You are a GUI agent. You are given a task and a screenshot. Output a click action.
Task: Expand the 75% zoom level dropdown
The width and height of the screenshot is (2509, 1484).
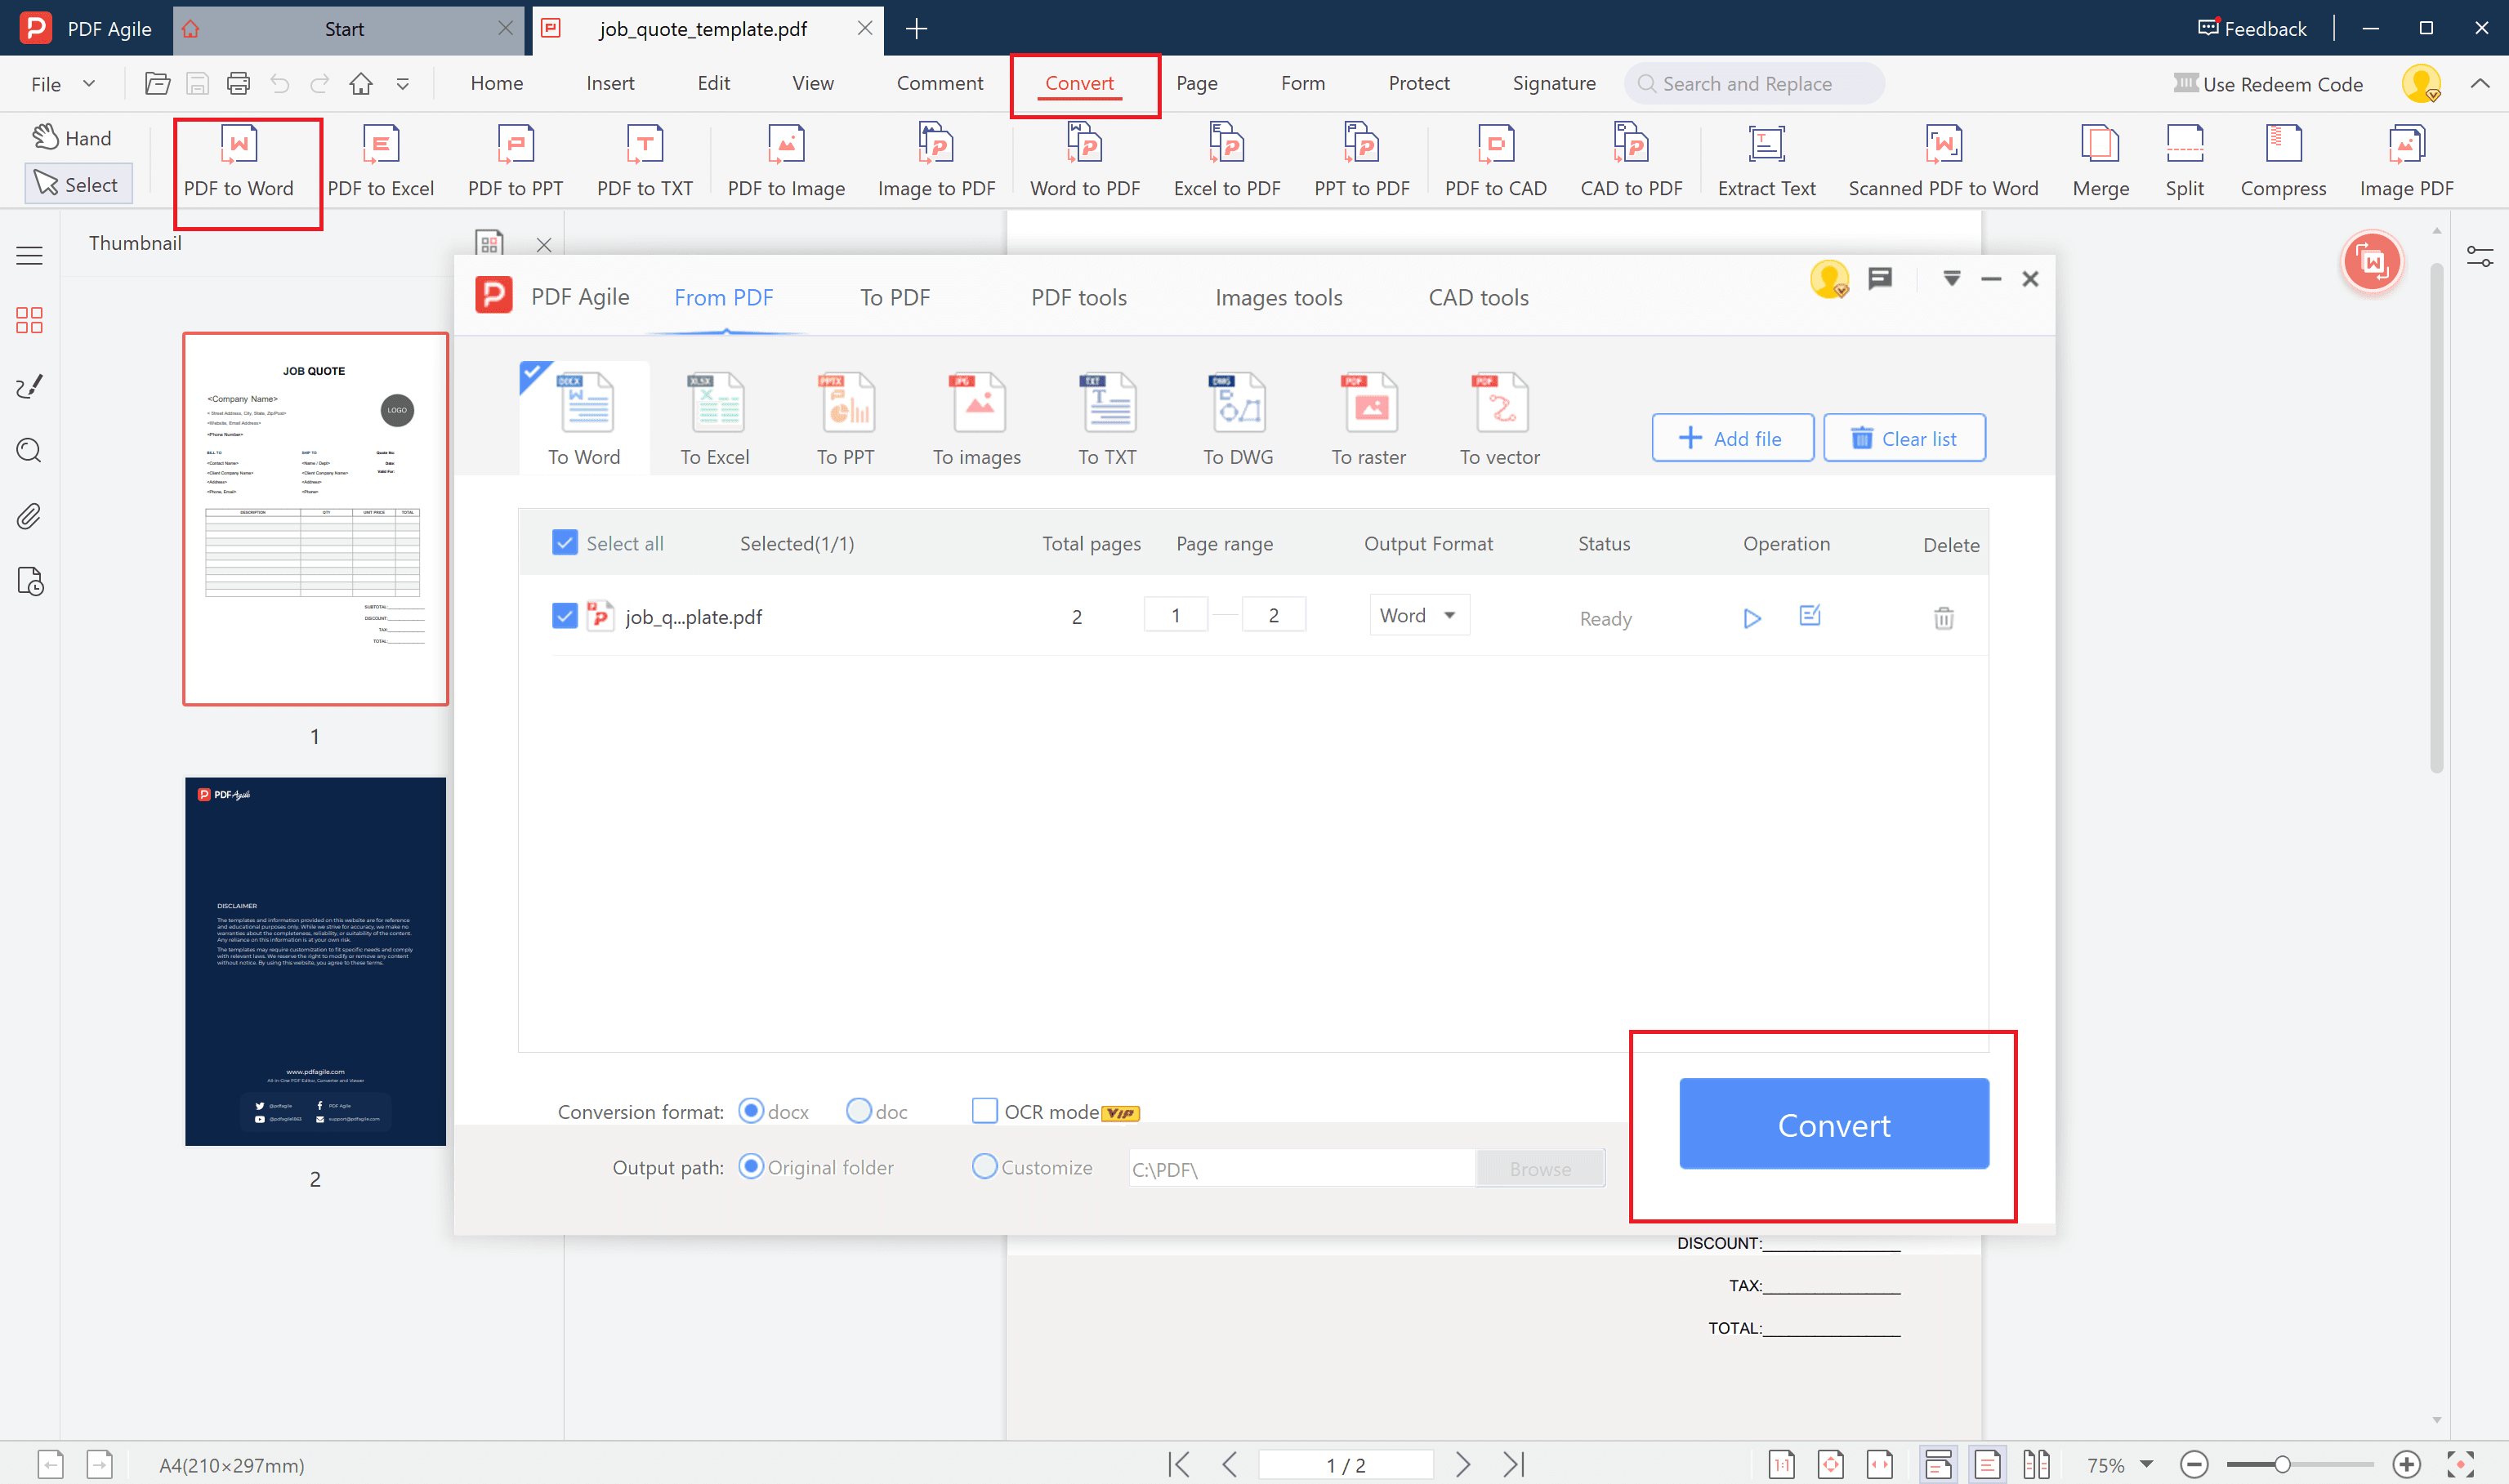[2145, 1464]
